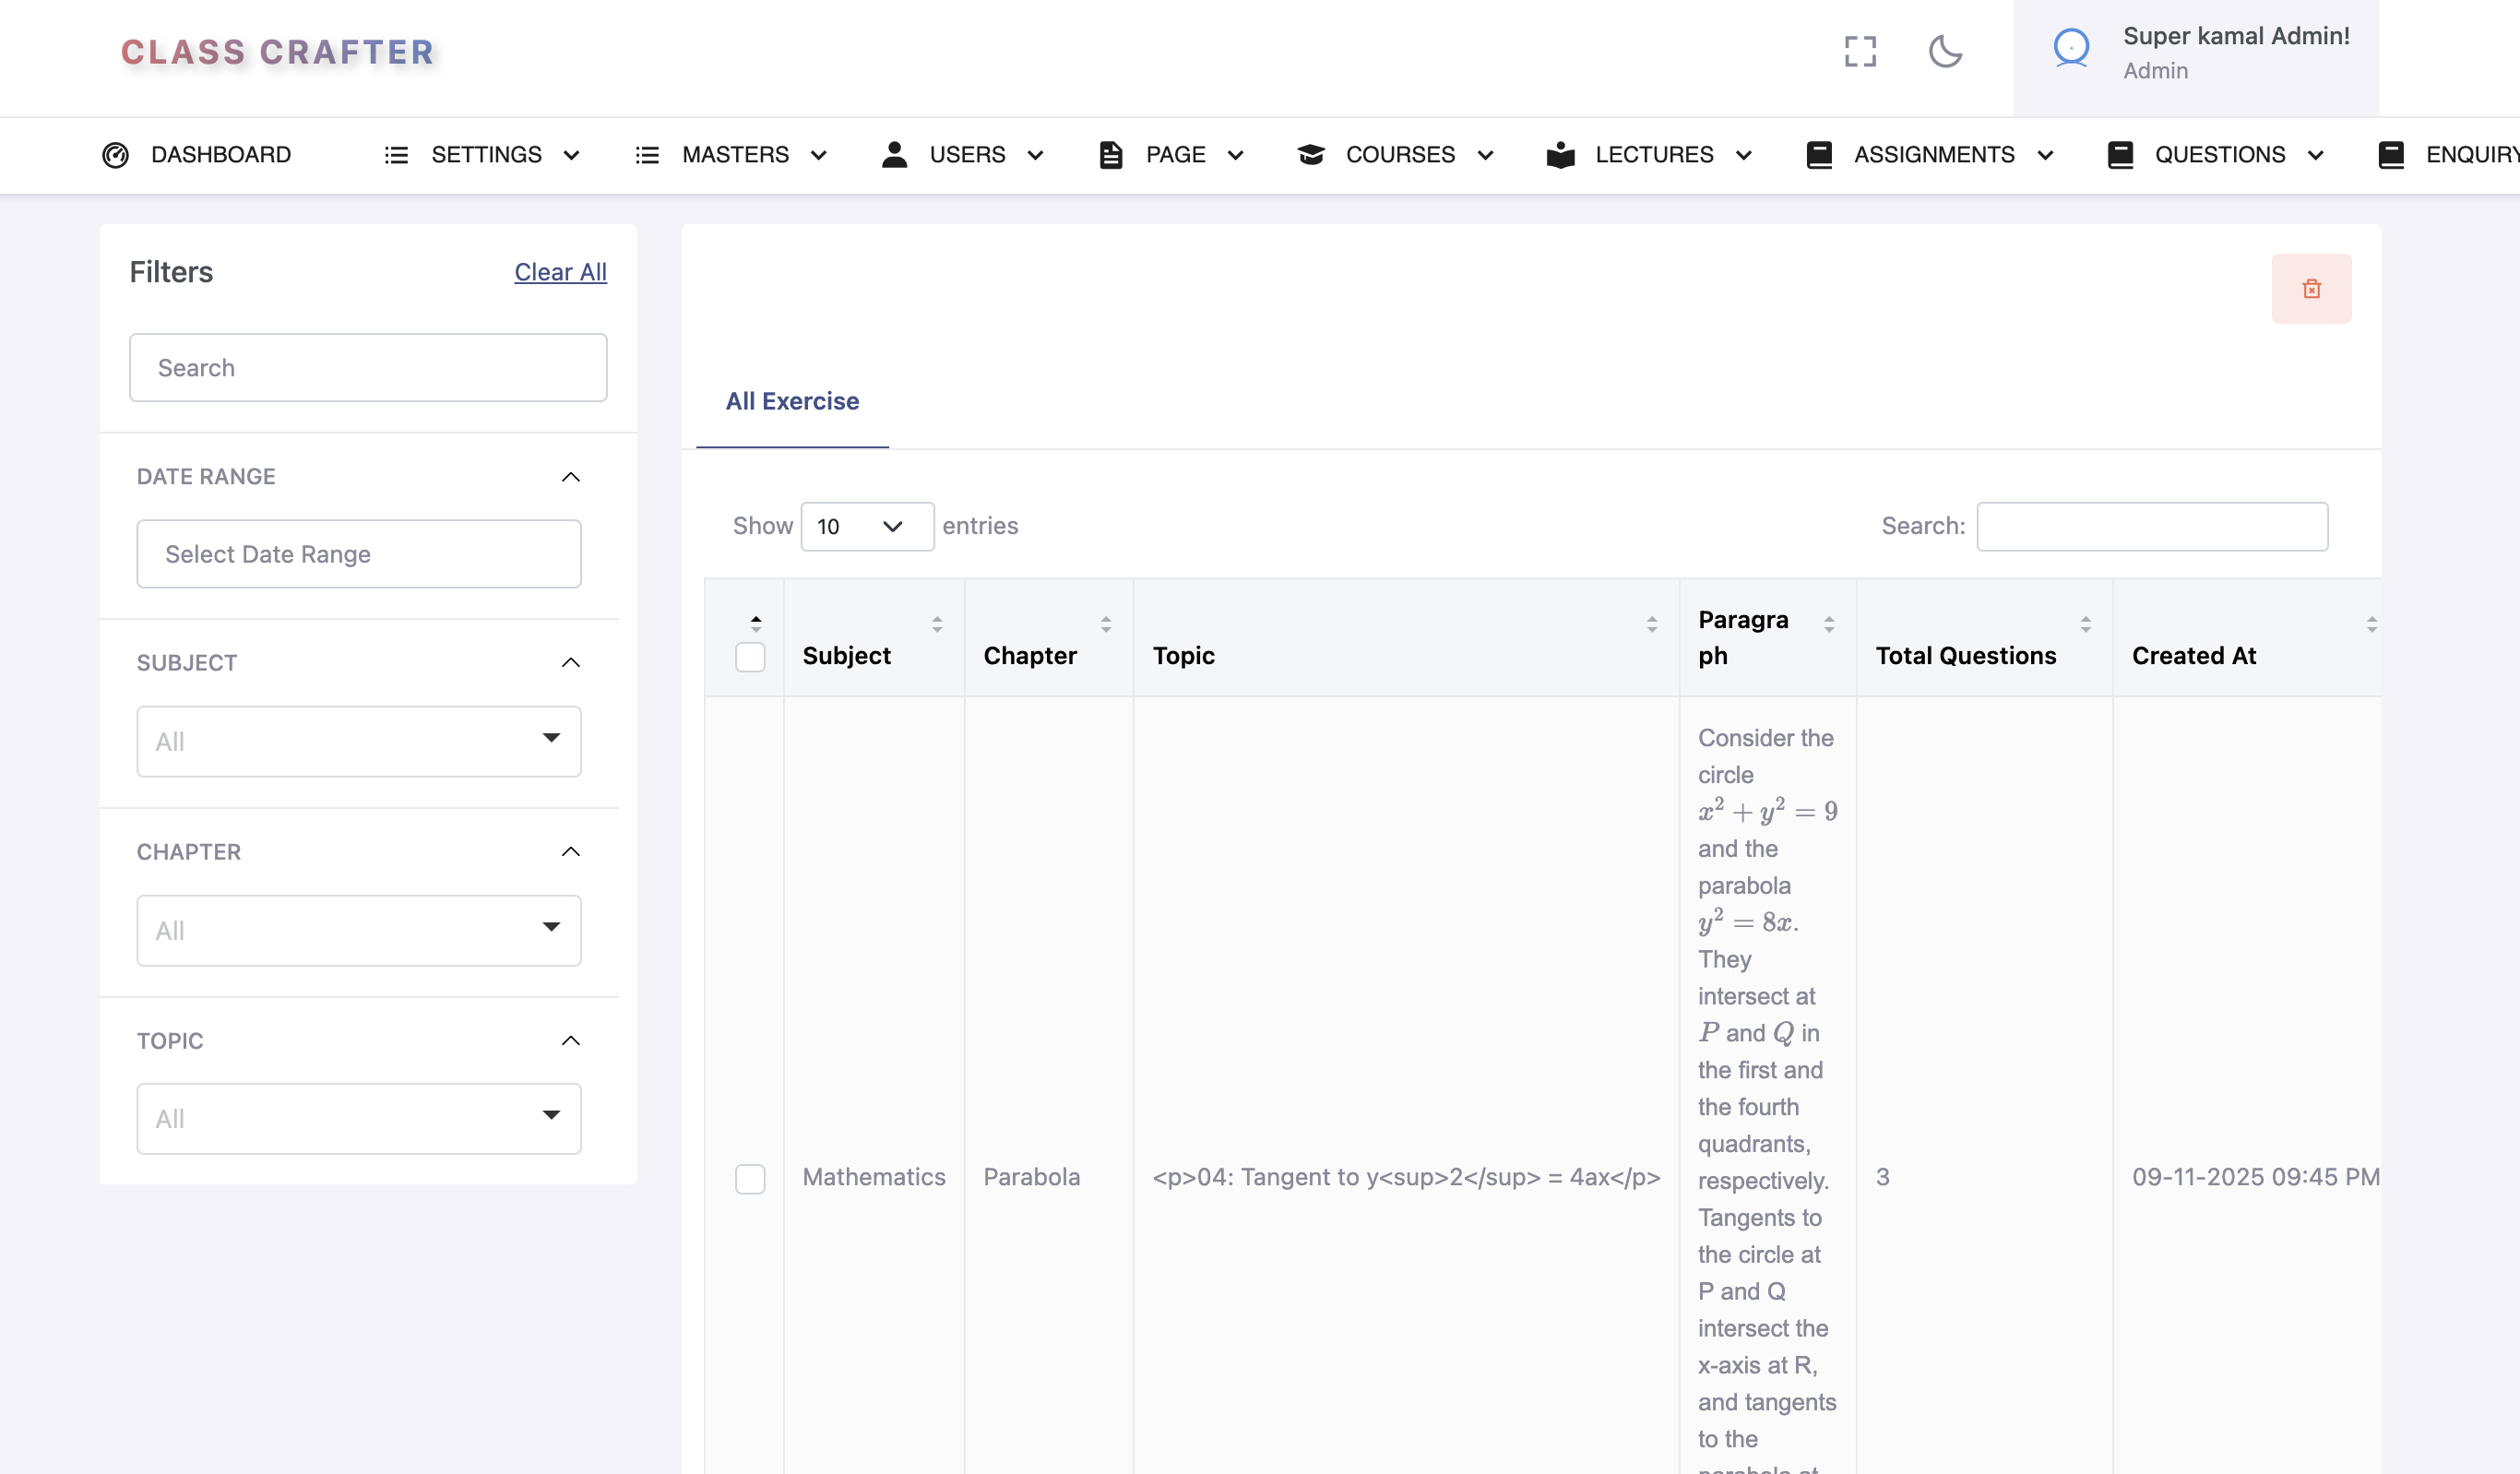Select the All Exercise tab
The height and width of the screenshot is (1474, 2520).
pyautogui.click(x=792, y=401)
